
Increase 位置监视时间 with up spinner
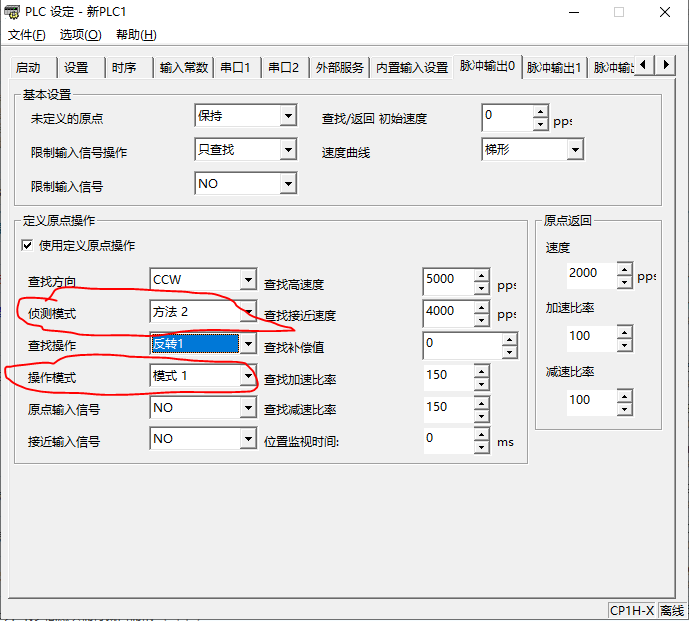pos(481,434)
